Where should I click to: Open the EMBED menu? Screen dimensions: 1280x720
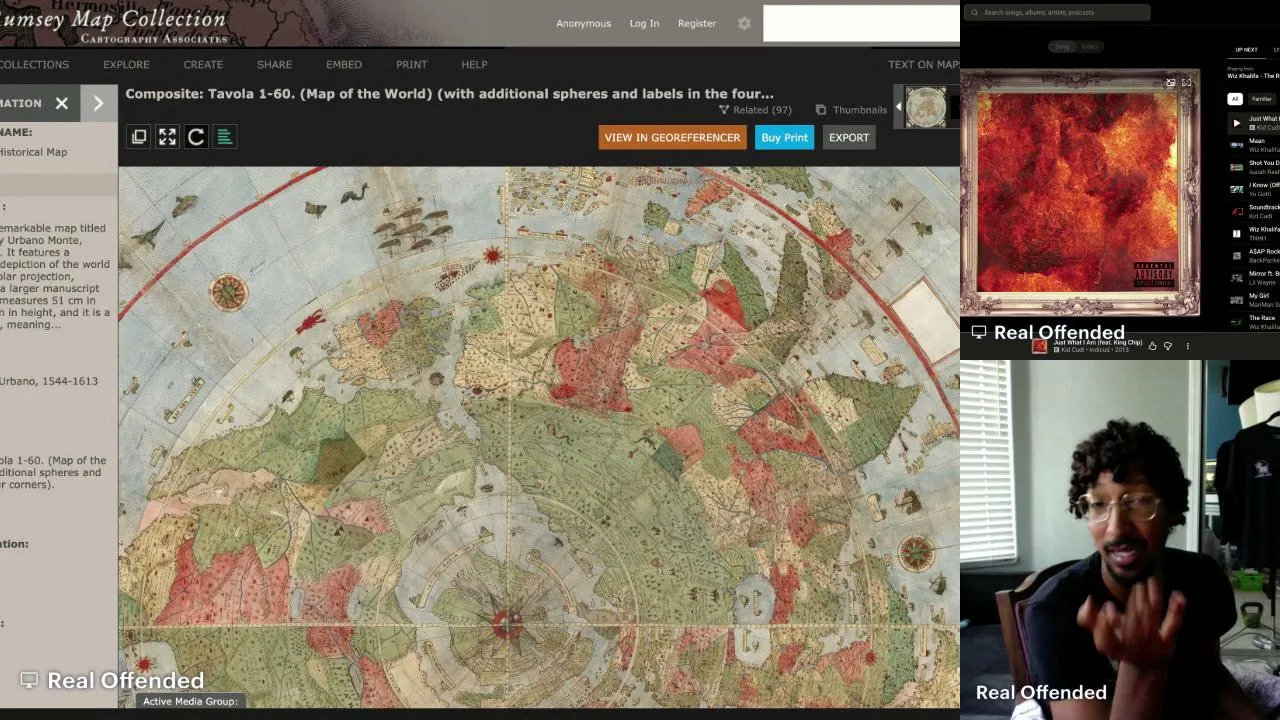tap(344, 65)
